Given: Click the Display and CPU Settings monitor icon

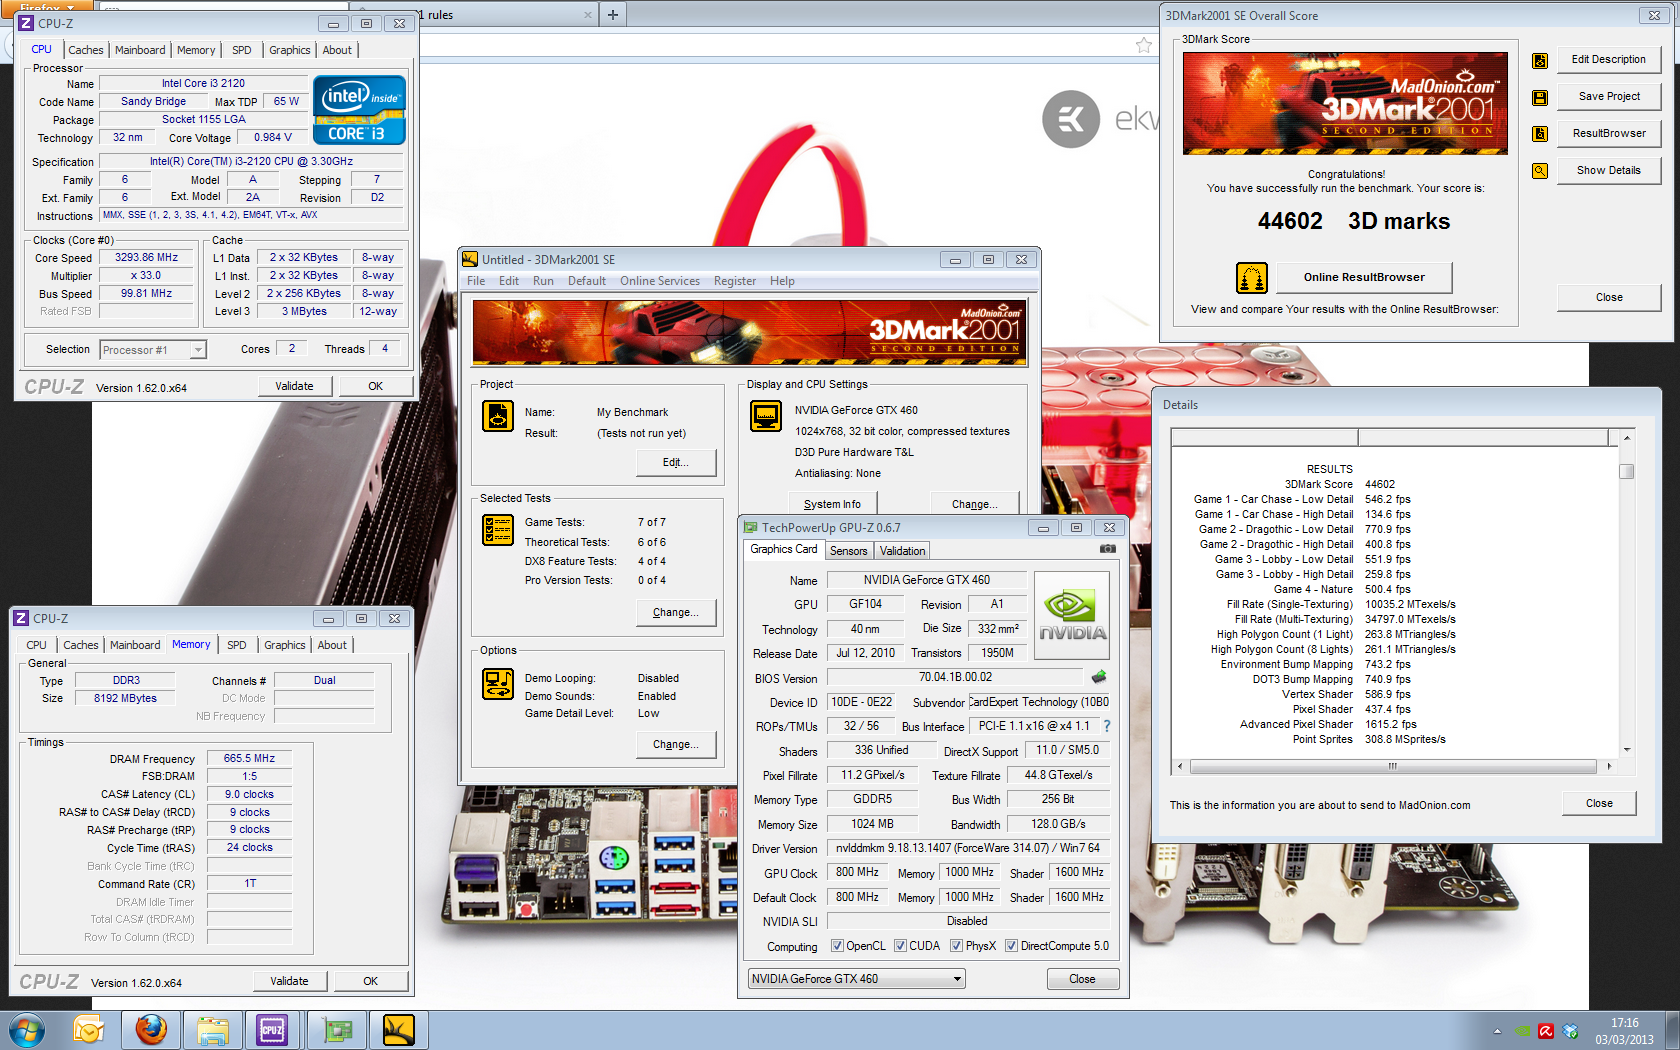Looking at the screenshot, I should [766, 415].
